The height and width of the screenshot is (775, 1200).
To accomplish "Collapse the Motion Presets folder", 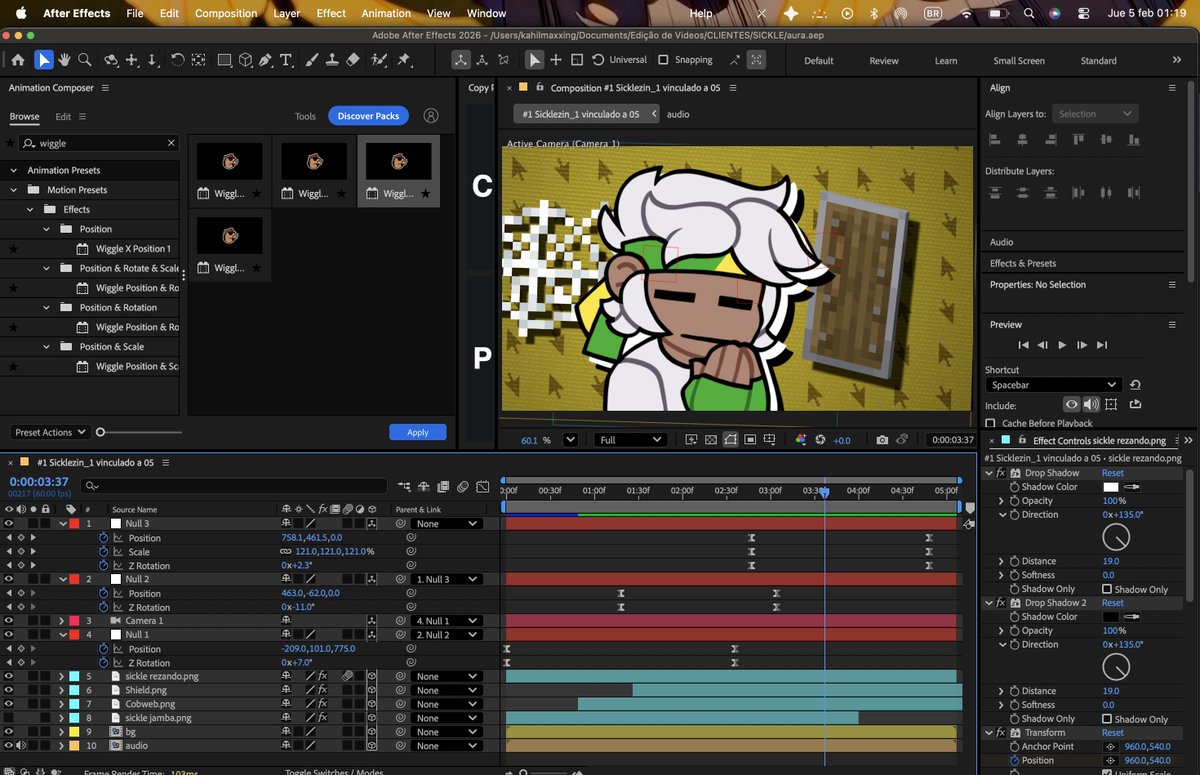I will click(x=14, y=190).
